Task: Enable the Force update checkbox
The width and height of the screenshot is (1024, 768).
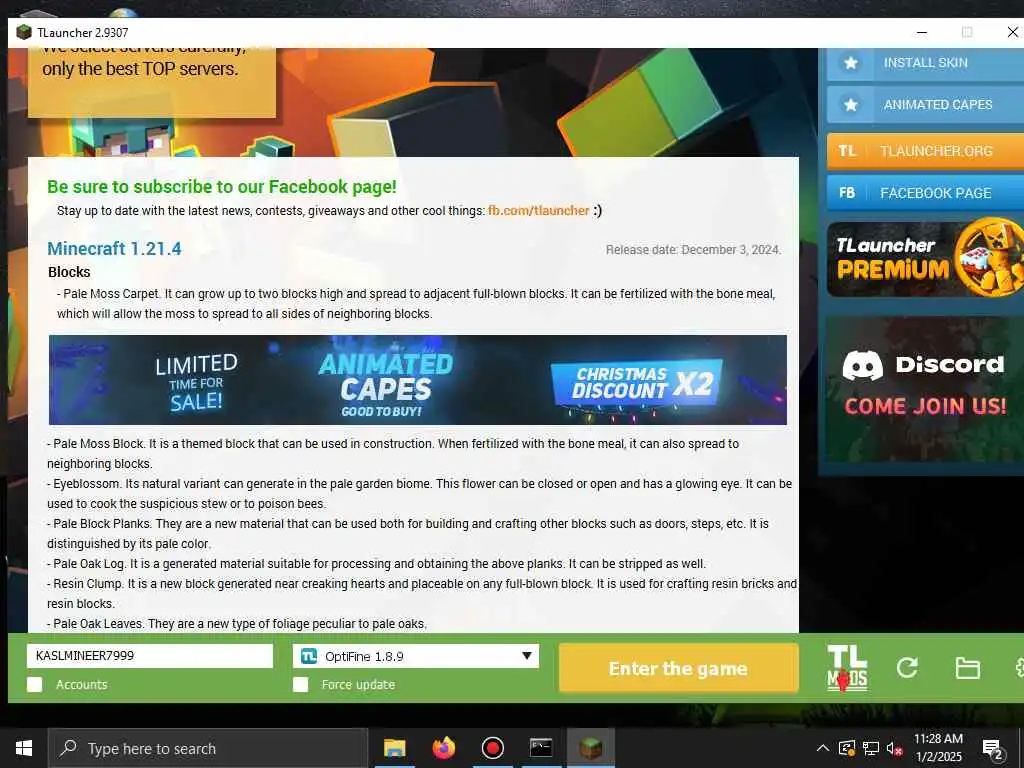Action: (x=300, y=684)
